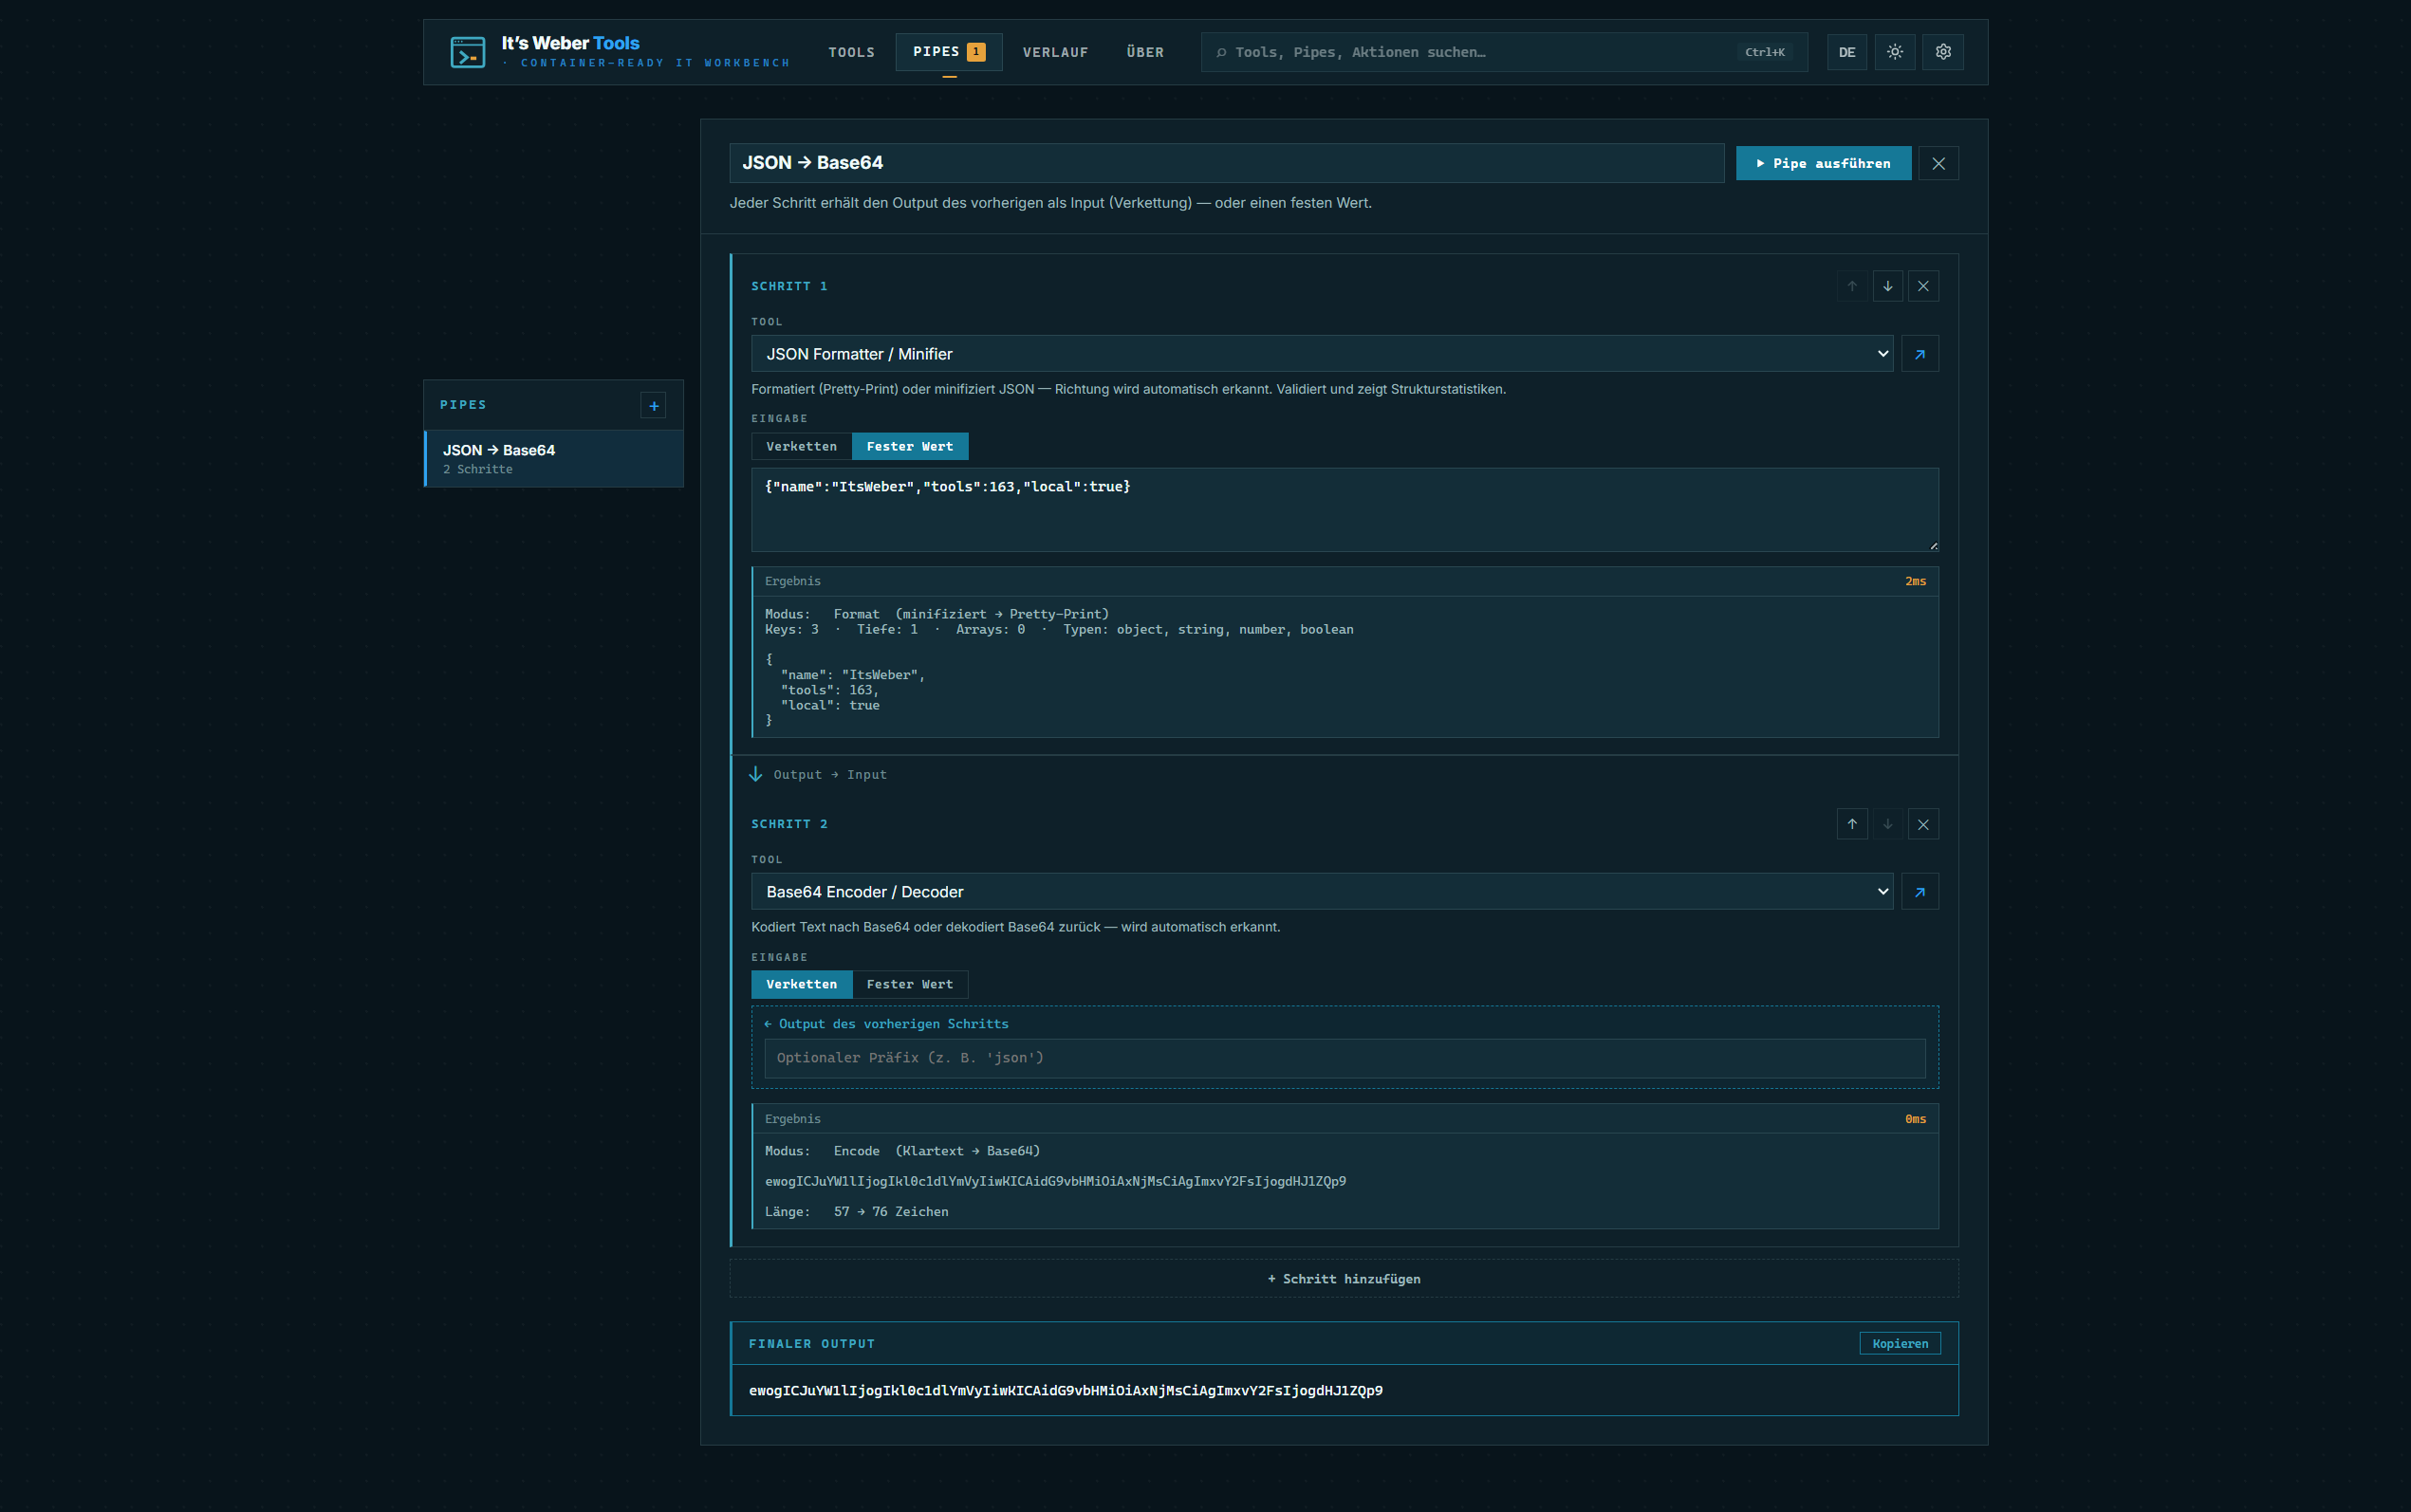
Task: Run the pipe with Pipe ausführen
Action: 1823,163
